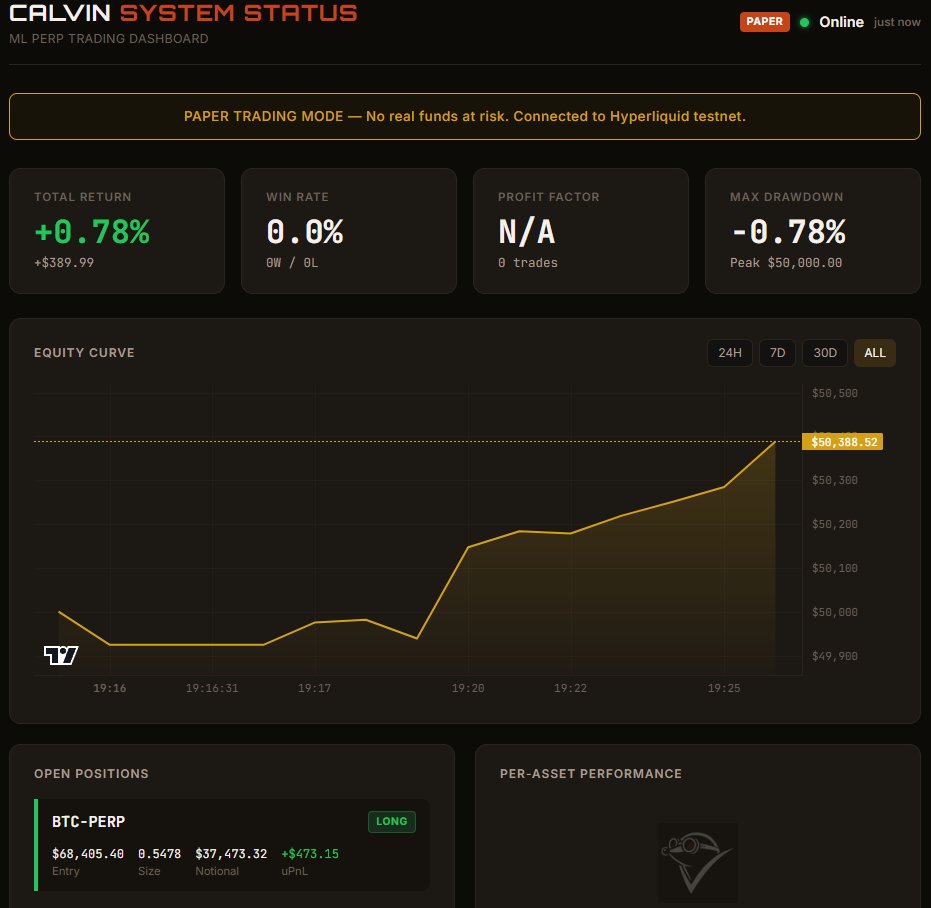Click the PAPER mode badge
This screenshot has height=908, width=931.
(764, 22)
